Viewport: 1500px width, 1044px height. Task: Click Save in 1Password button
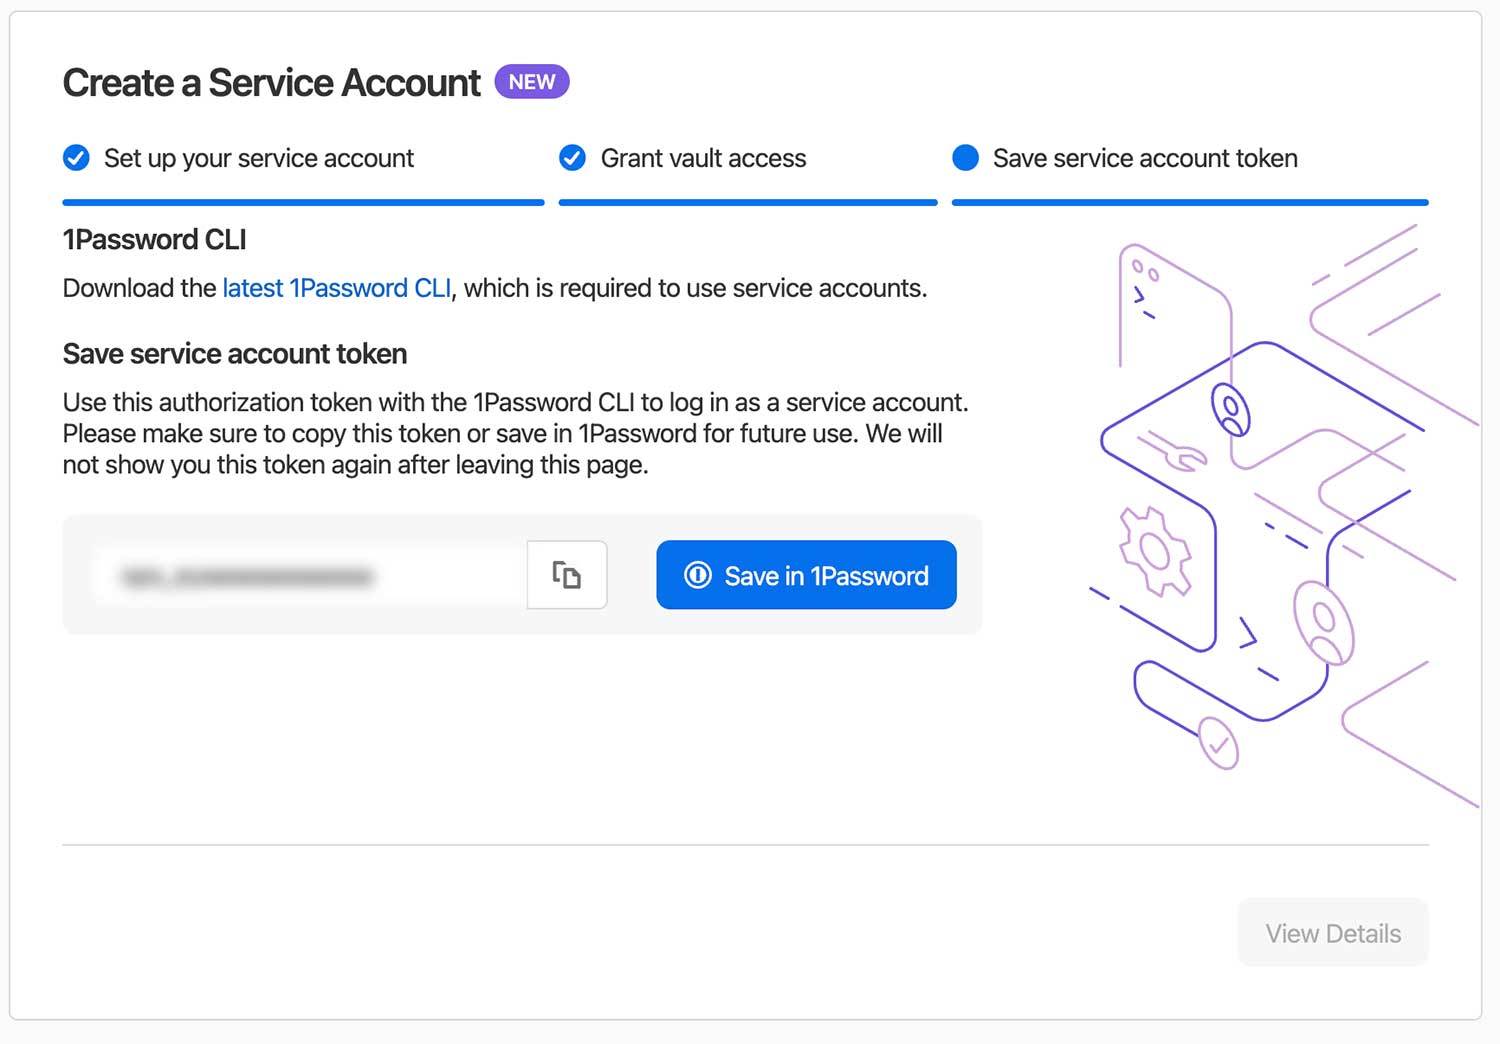pos(806,575)
